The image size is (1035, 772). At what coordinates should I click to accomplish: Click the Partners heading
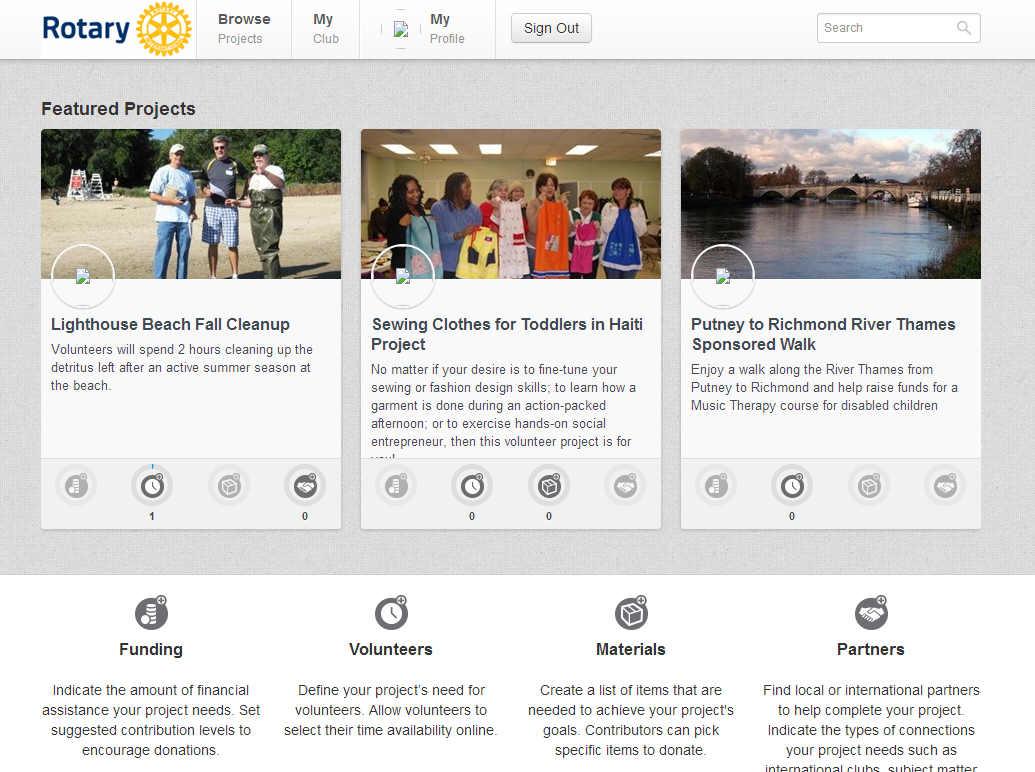click(871, 649)
